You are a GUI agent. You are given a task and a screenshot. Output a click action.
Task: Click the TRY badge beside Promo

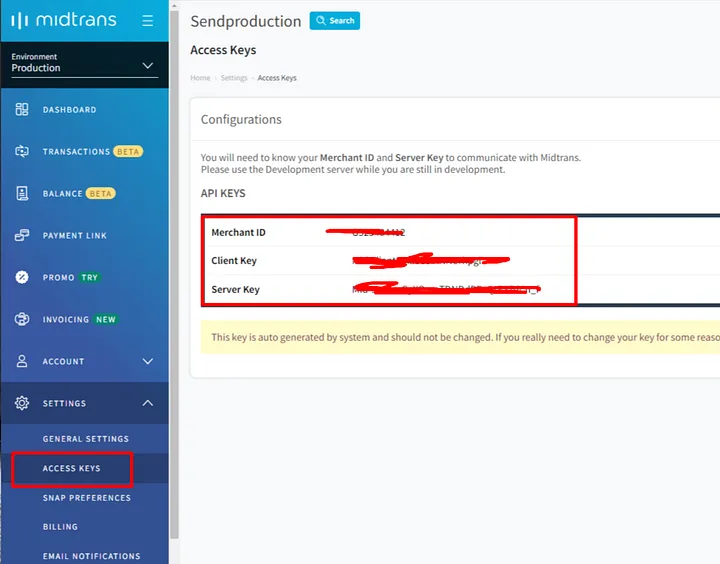pyautogui.click(x=90, y=277)
